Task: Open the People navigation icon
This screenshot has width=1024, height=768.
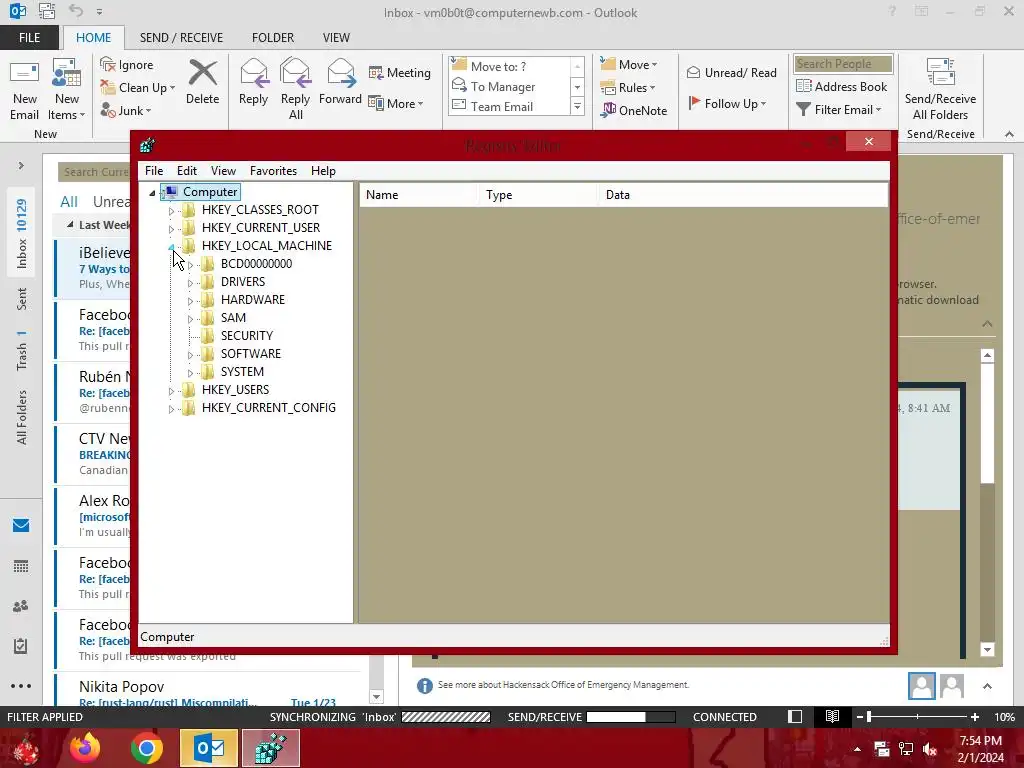Action: 21,606
